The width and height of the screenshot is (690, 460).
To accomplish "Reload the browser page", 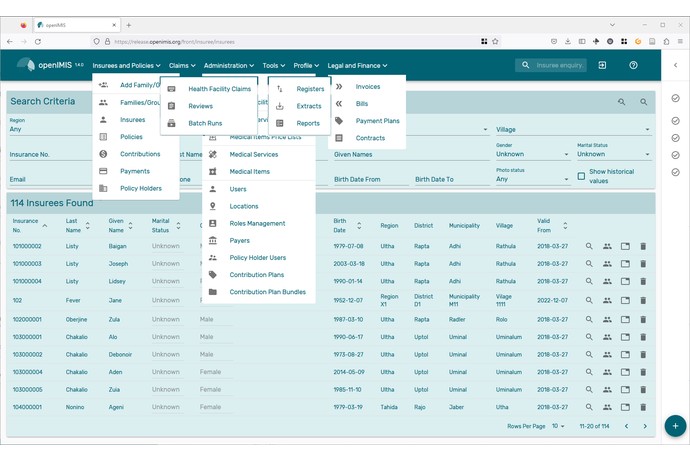I will point(38,41).
